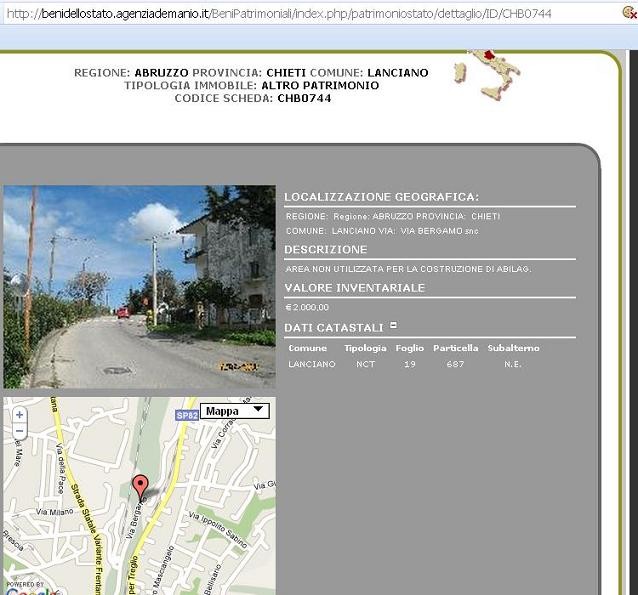This screenshot has height=595, width=638.
Task: Open the Mappa map type dropdown
Action: [234, 410]
